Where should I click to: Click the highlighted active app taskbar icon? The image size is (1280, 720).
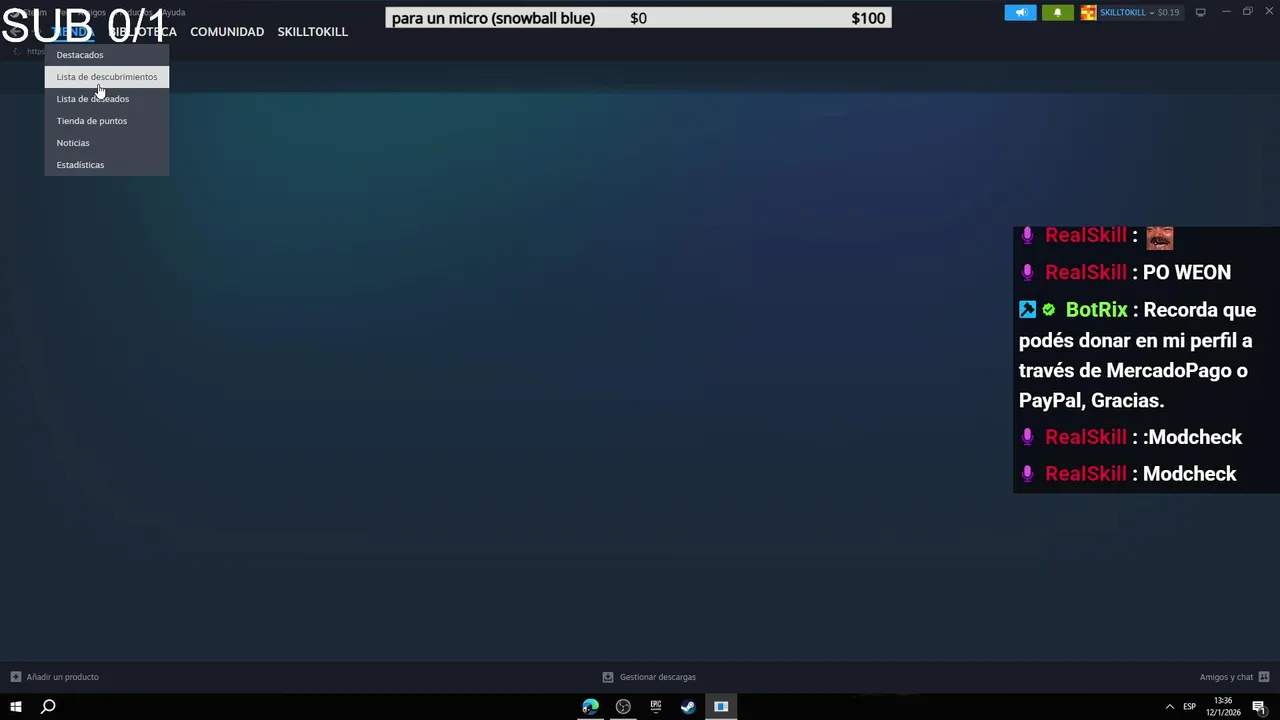point(721,707)
